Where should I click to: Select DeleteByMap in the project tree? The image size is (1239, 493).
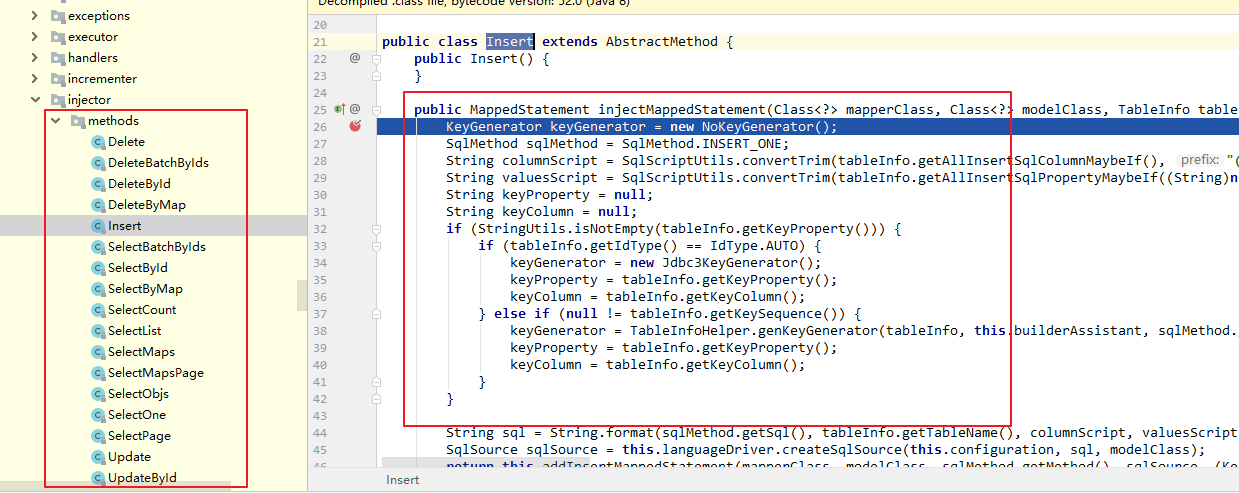coord(147,205)
